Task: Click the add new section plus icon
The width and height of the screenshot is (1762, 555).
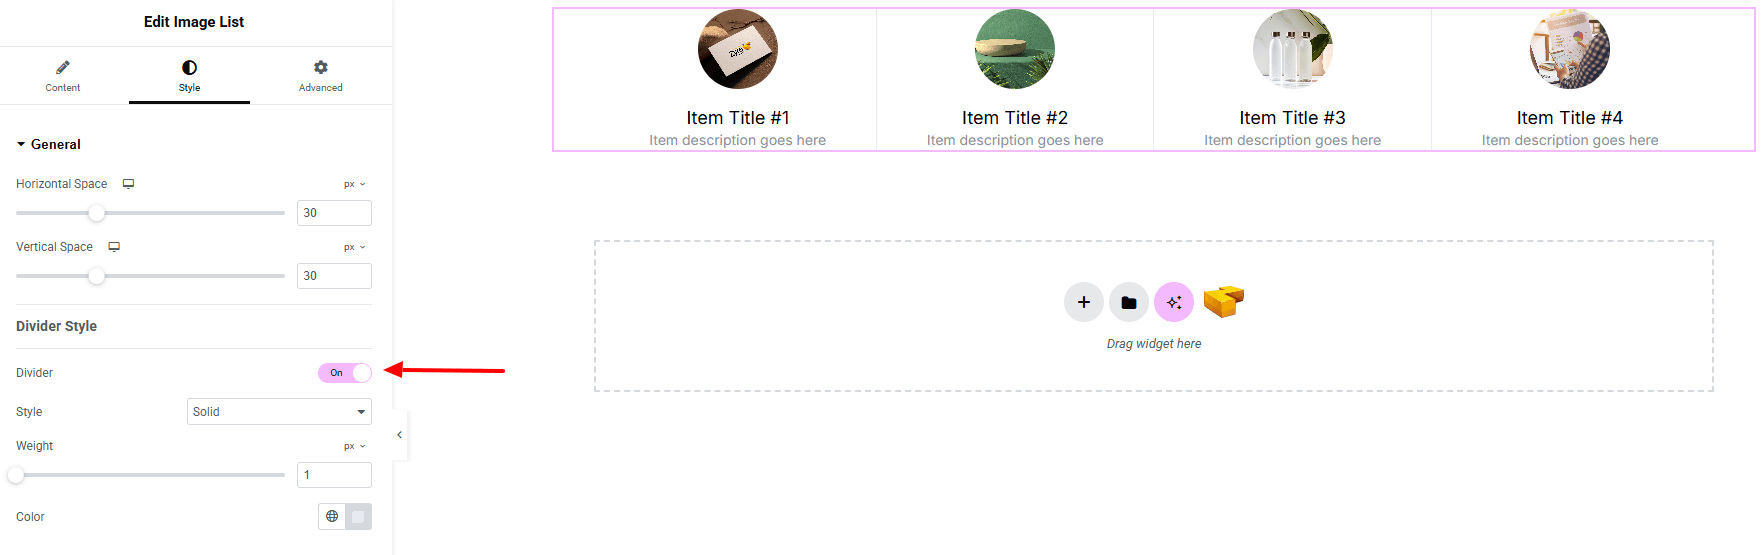Action: click(x=1083, y=302)
